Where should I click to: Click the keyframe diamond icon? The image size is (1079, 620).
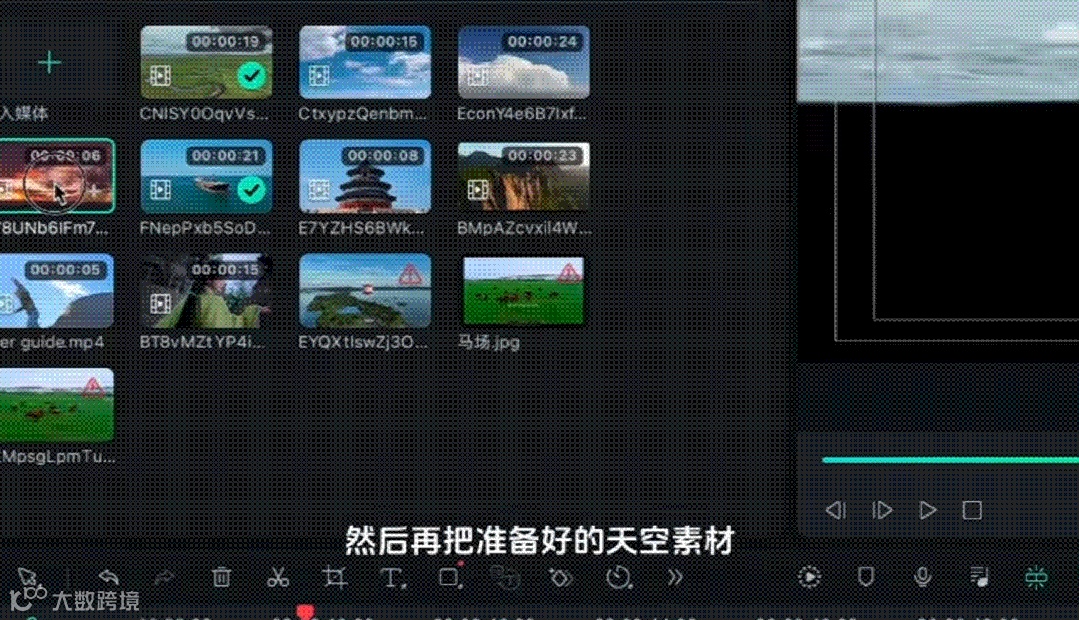562,578
